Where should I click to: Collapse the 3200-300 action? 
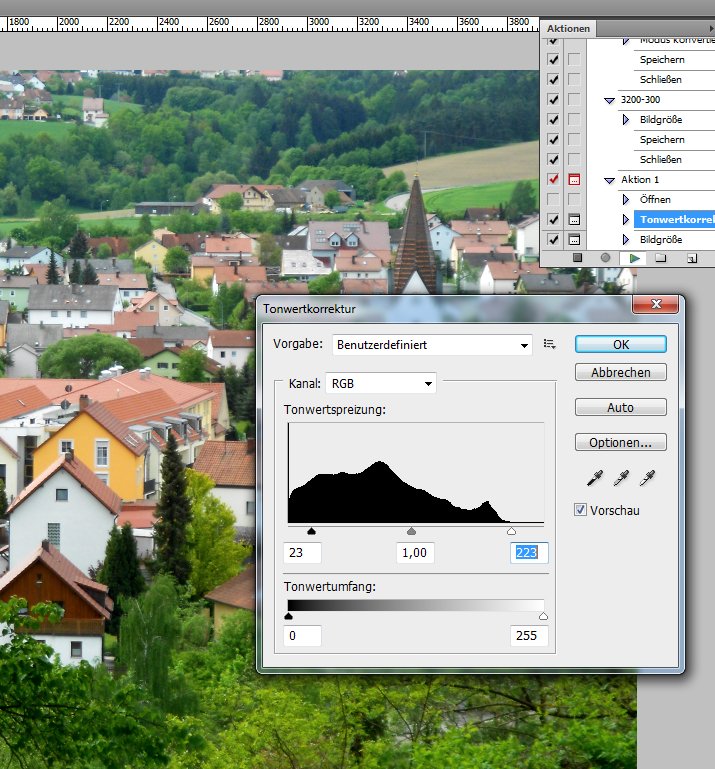(x=609, y=100)
